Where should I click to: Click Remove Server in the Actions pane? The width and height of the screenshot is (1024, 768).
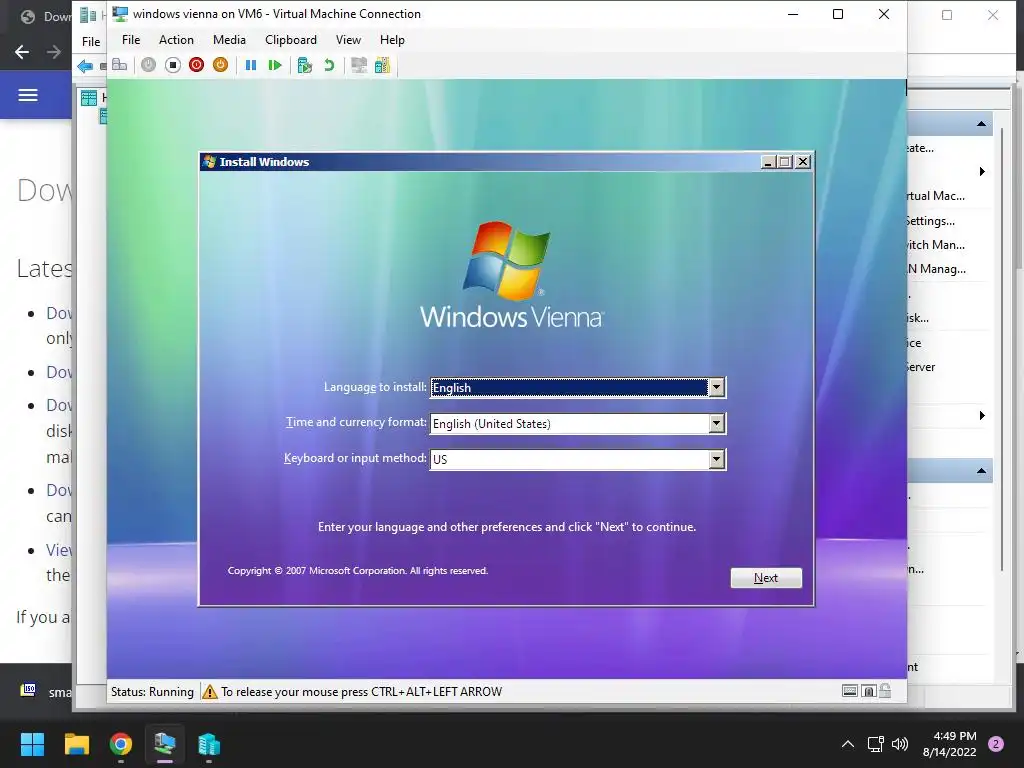[x=921, y=367]
